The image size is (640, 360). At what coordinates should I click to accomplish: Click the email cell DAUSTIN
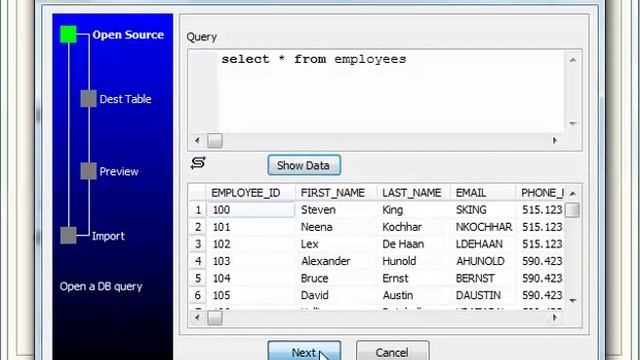pos(483,295)
